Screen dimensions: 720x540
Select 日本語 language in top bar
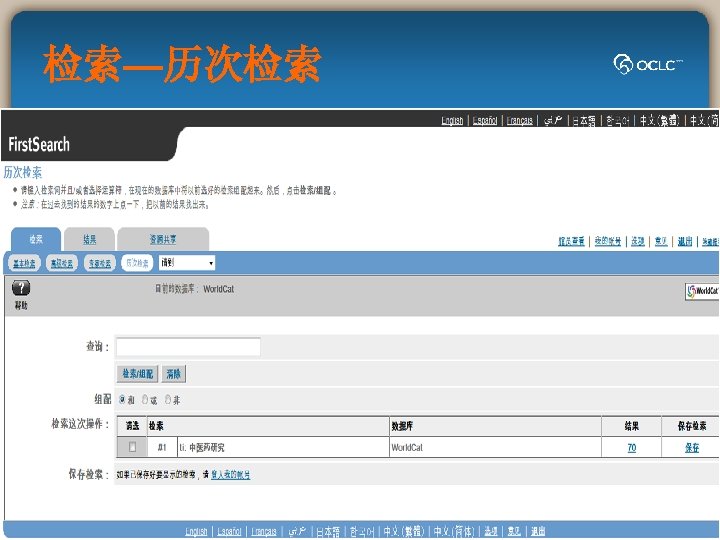584,120
